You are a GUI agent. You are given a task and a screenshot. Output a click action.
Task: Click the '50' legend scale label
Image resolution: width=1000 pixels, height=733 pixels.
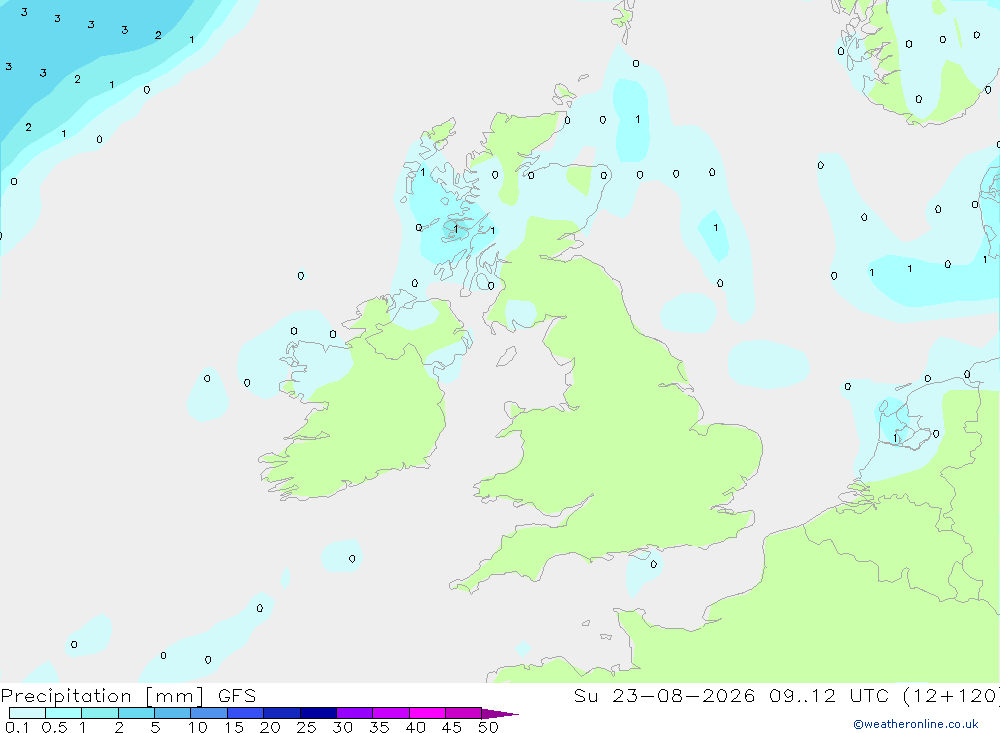pyautogui.click(x=488, y=727)
